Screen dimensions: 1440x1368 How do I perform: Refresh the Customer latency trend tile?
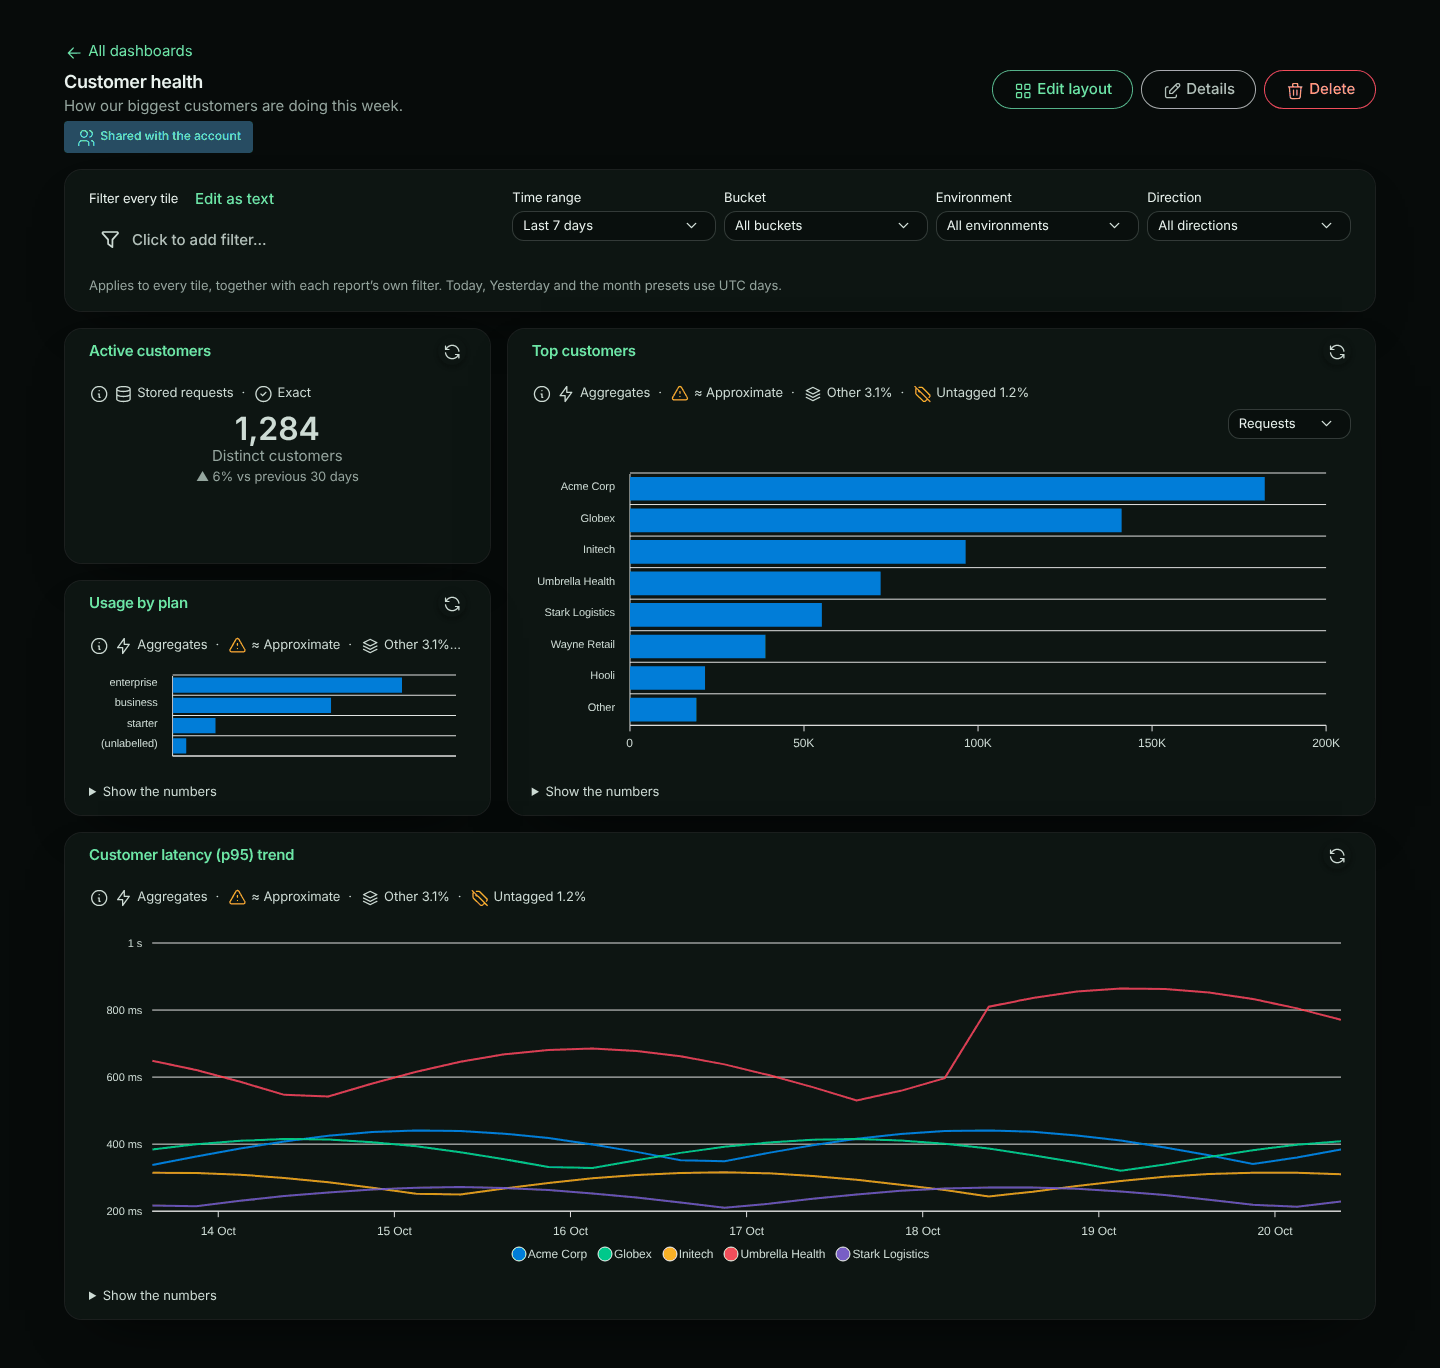pyautogui.click(x=1337, y=856)
